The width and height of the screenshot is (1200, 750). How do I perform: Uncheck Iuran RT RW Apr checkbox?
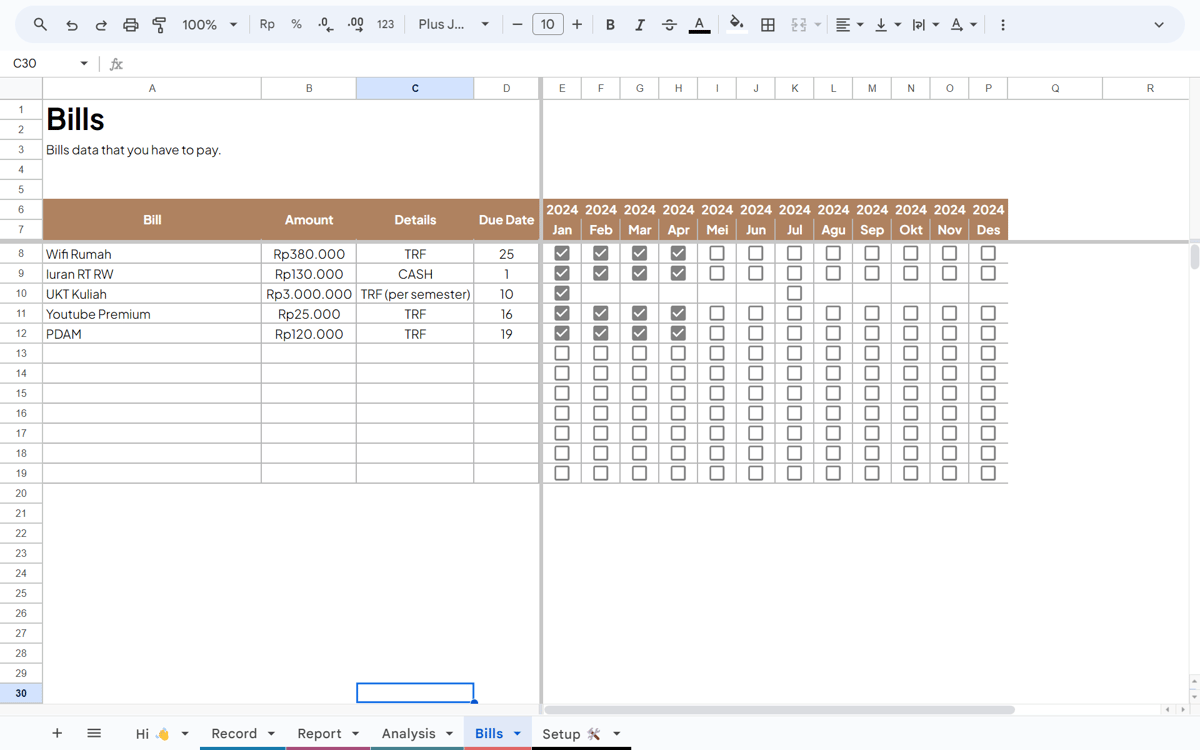click(678, 274)
